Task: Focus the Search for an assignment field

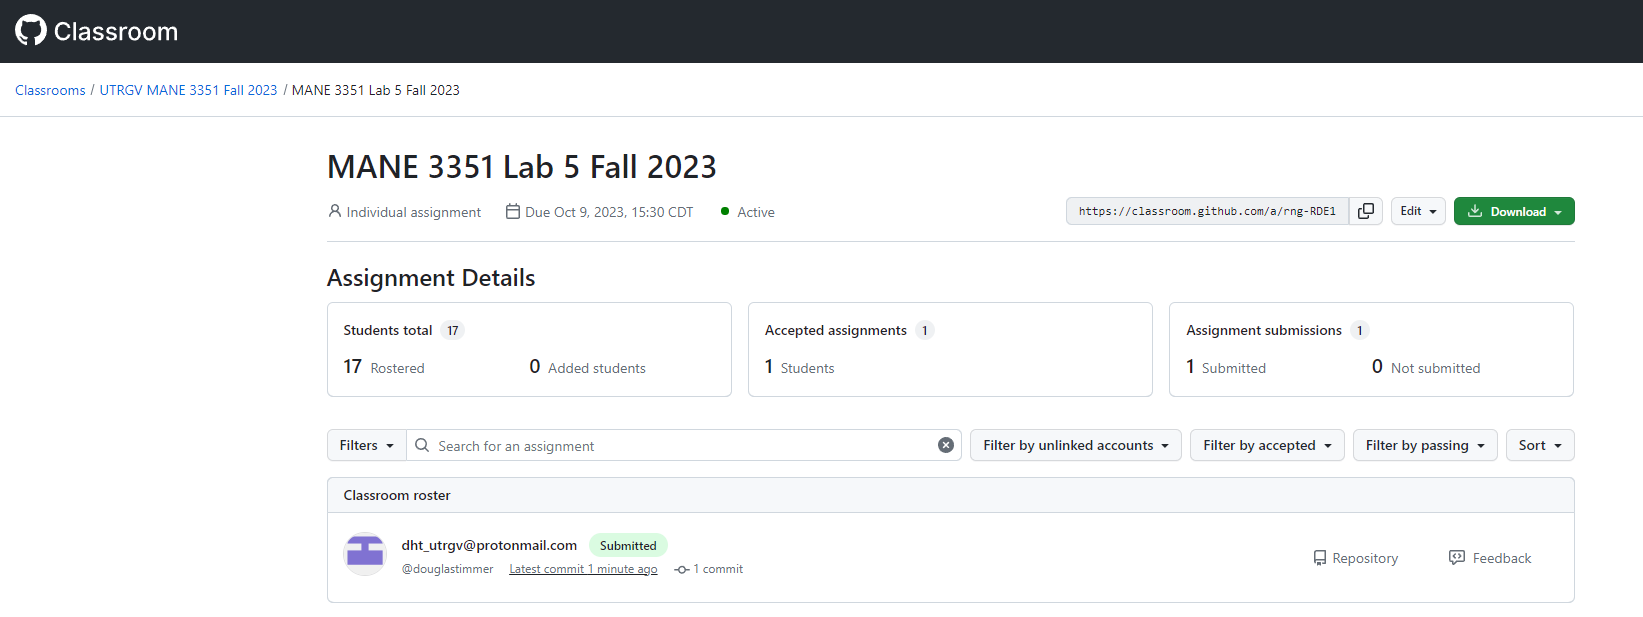Action: [680, 446]
